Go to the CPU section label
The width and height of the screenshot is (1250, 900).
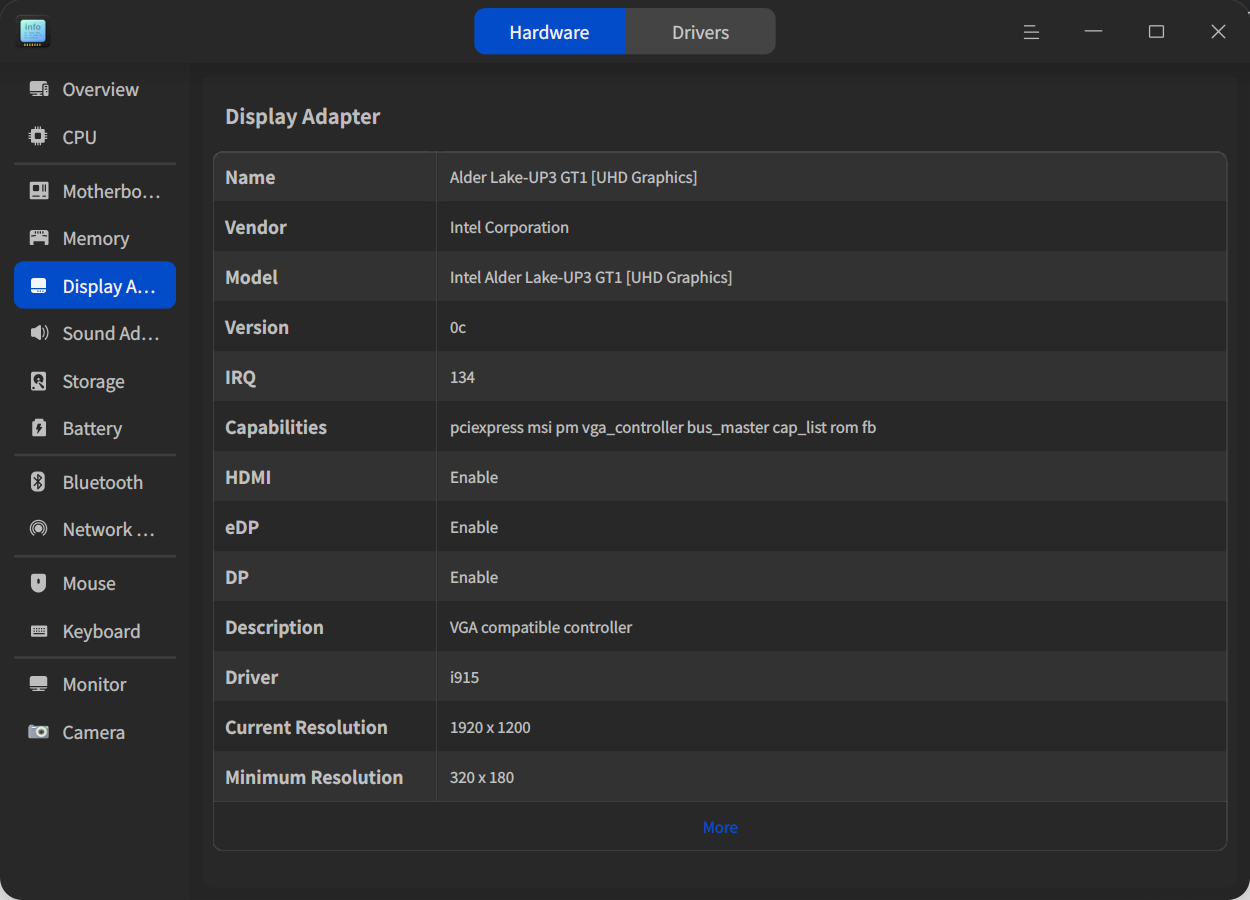pos(79,137)
